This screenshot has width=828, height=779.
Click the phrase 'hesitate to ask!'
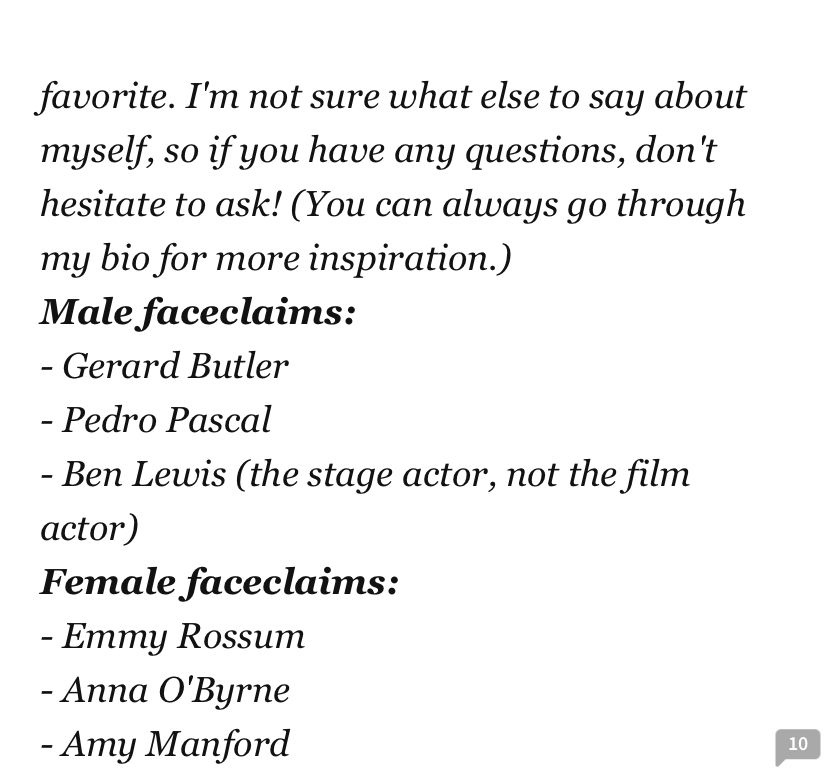point(160,204)
